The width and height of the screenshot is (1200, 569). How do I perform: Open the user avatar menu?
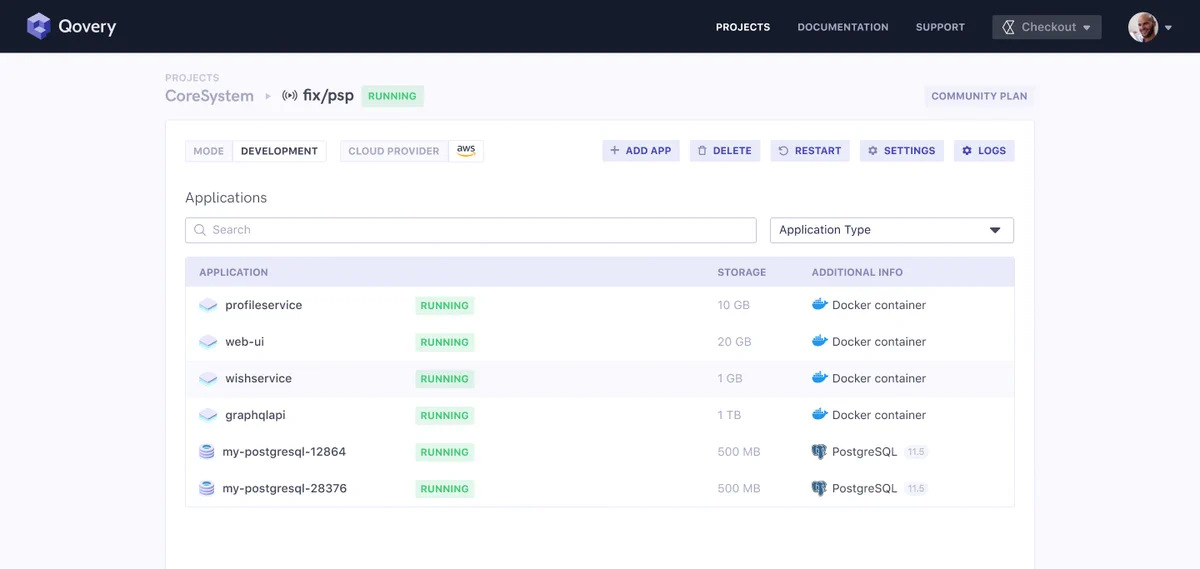tap(1143, 27)
